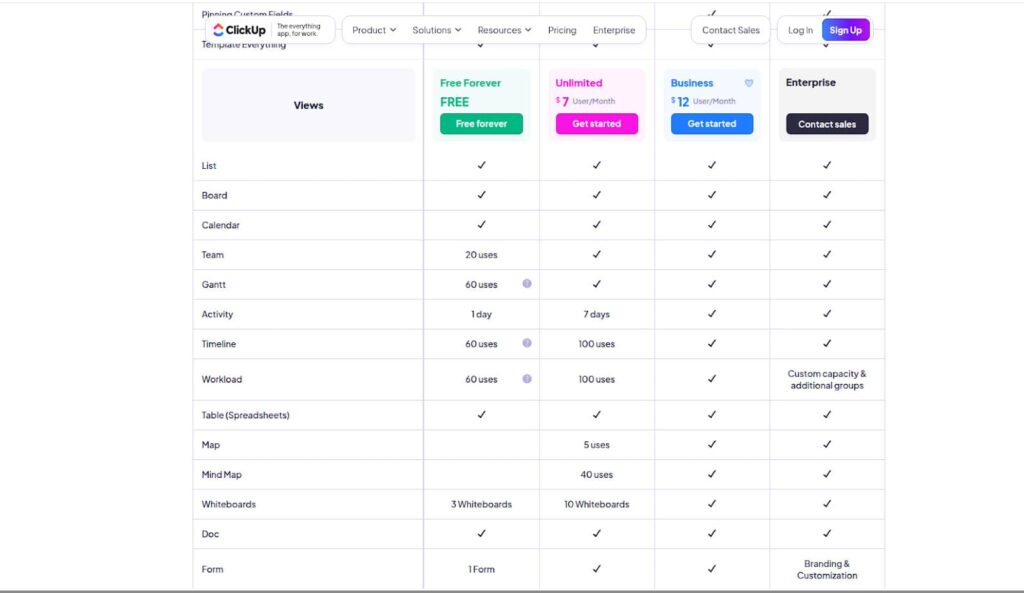Click the Log in link

[800, 30]
